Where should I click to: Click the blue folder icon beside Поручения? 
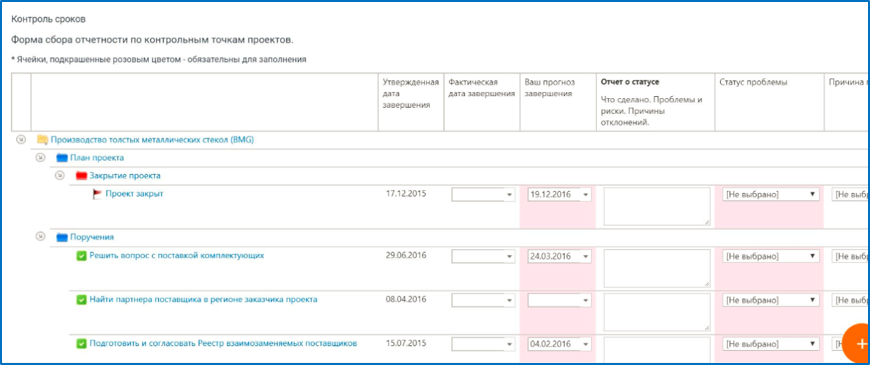click(x=62, y=237)
